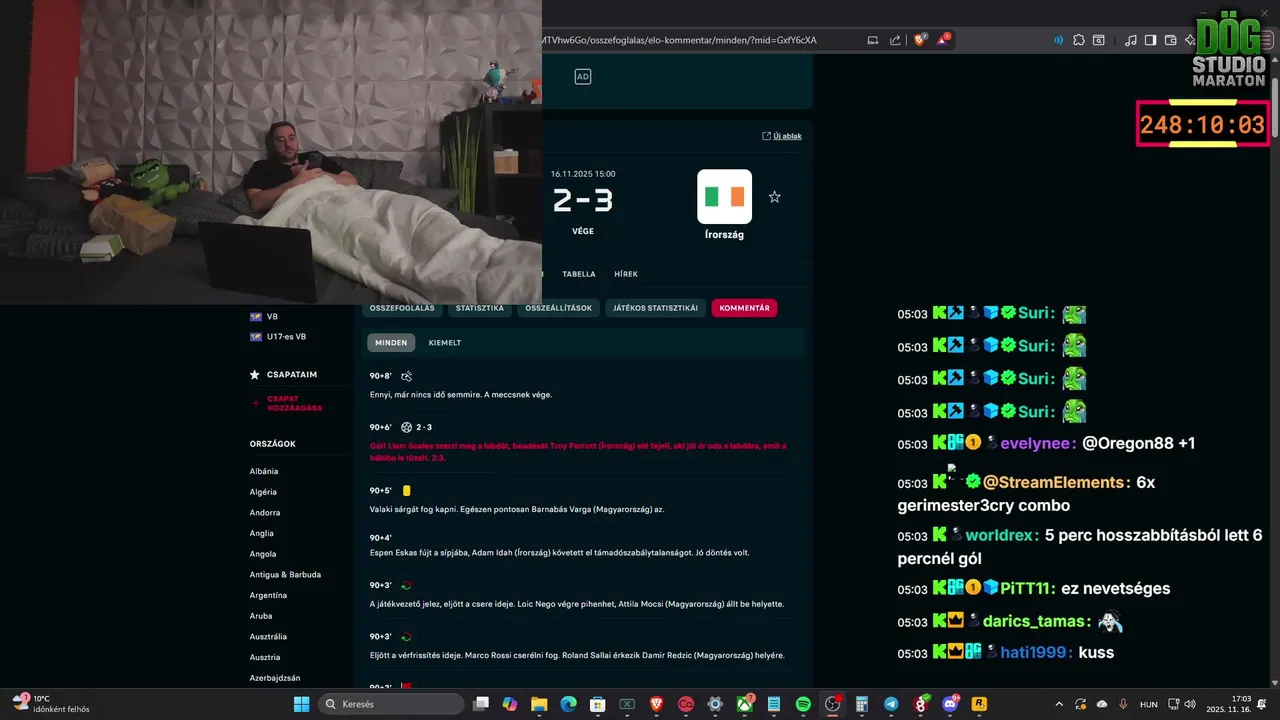The image size is (1280, 720).
Task: Select Anglia in the countries list
Action: pyautogui.click(x=262, y=533)
